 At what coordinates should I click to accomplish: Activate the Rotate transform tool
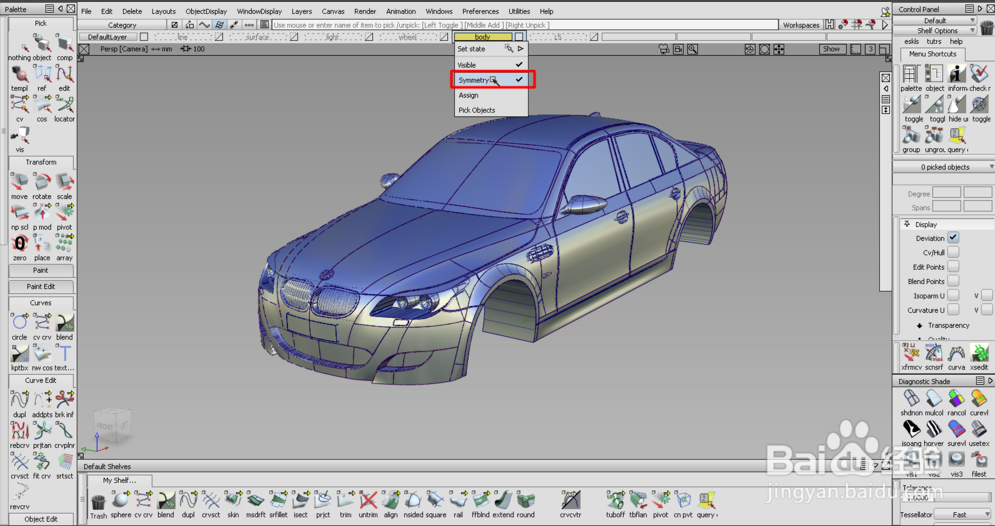coord(42,184)
